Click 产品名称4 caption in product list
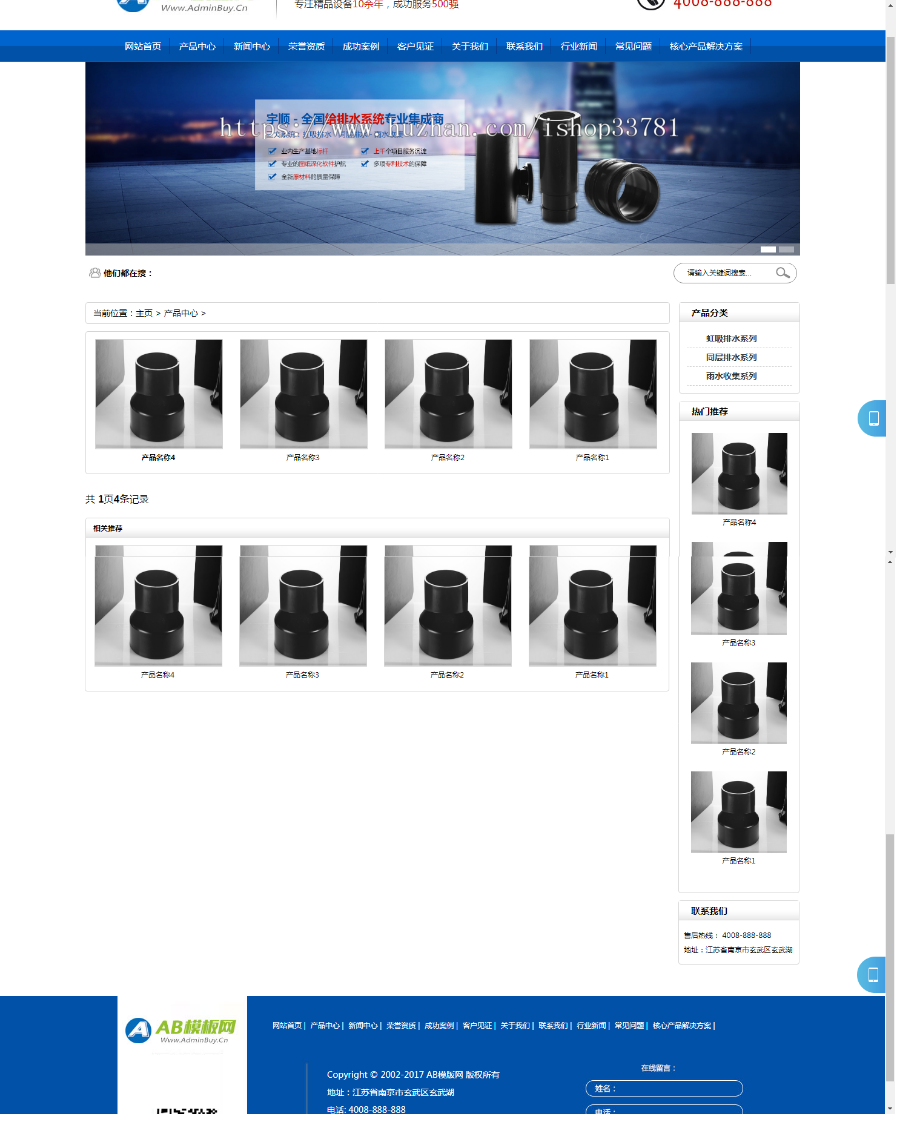The image size is (900, 1128). (158, 458)
